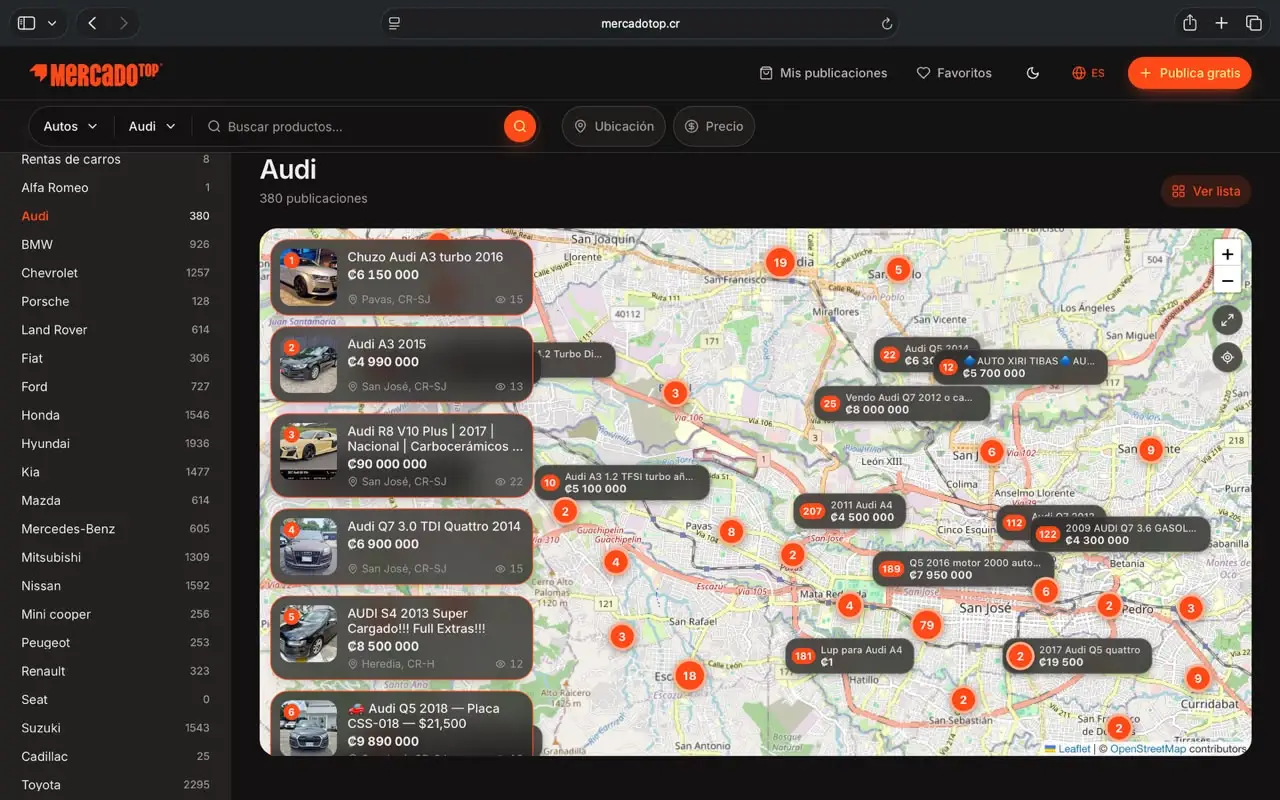Open the Precio filter
The height and width of the screenshot is (800, 1280).
click(714, 126)
